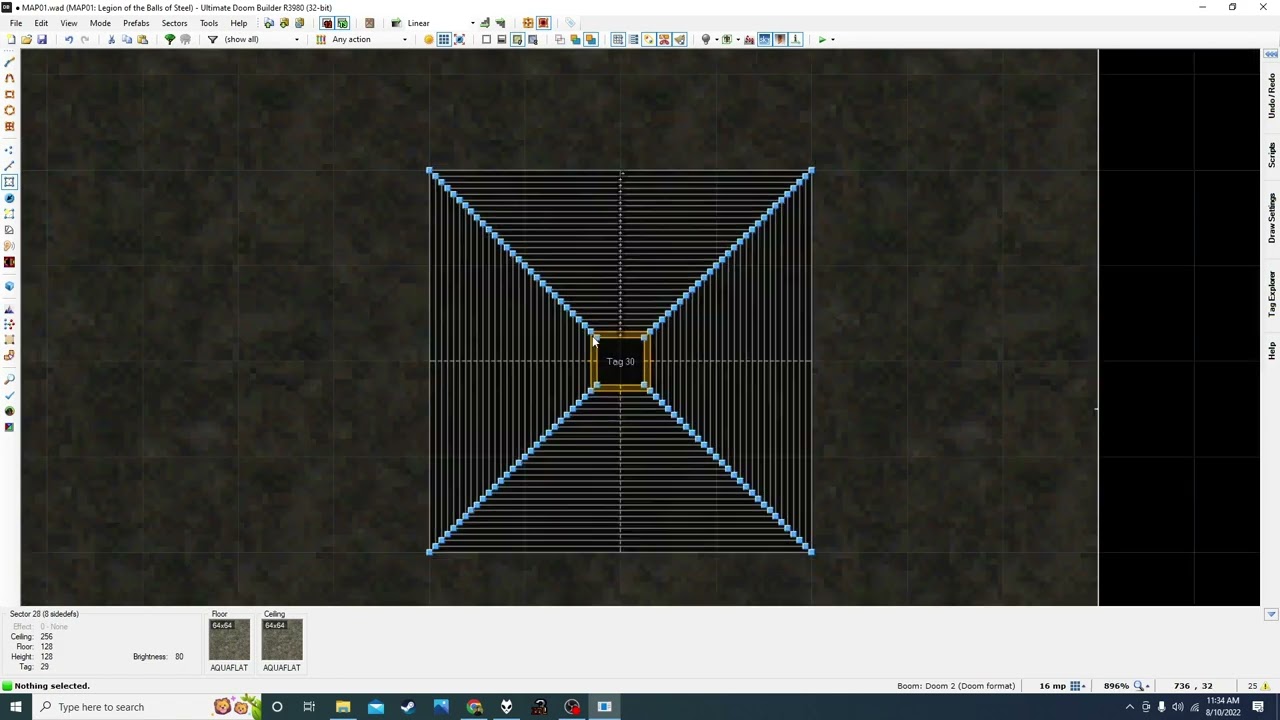Open the Draw Settings side tab

(1271, 218)
